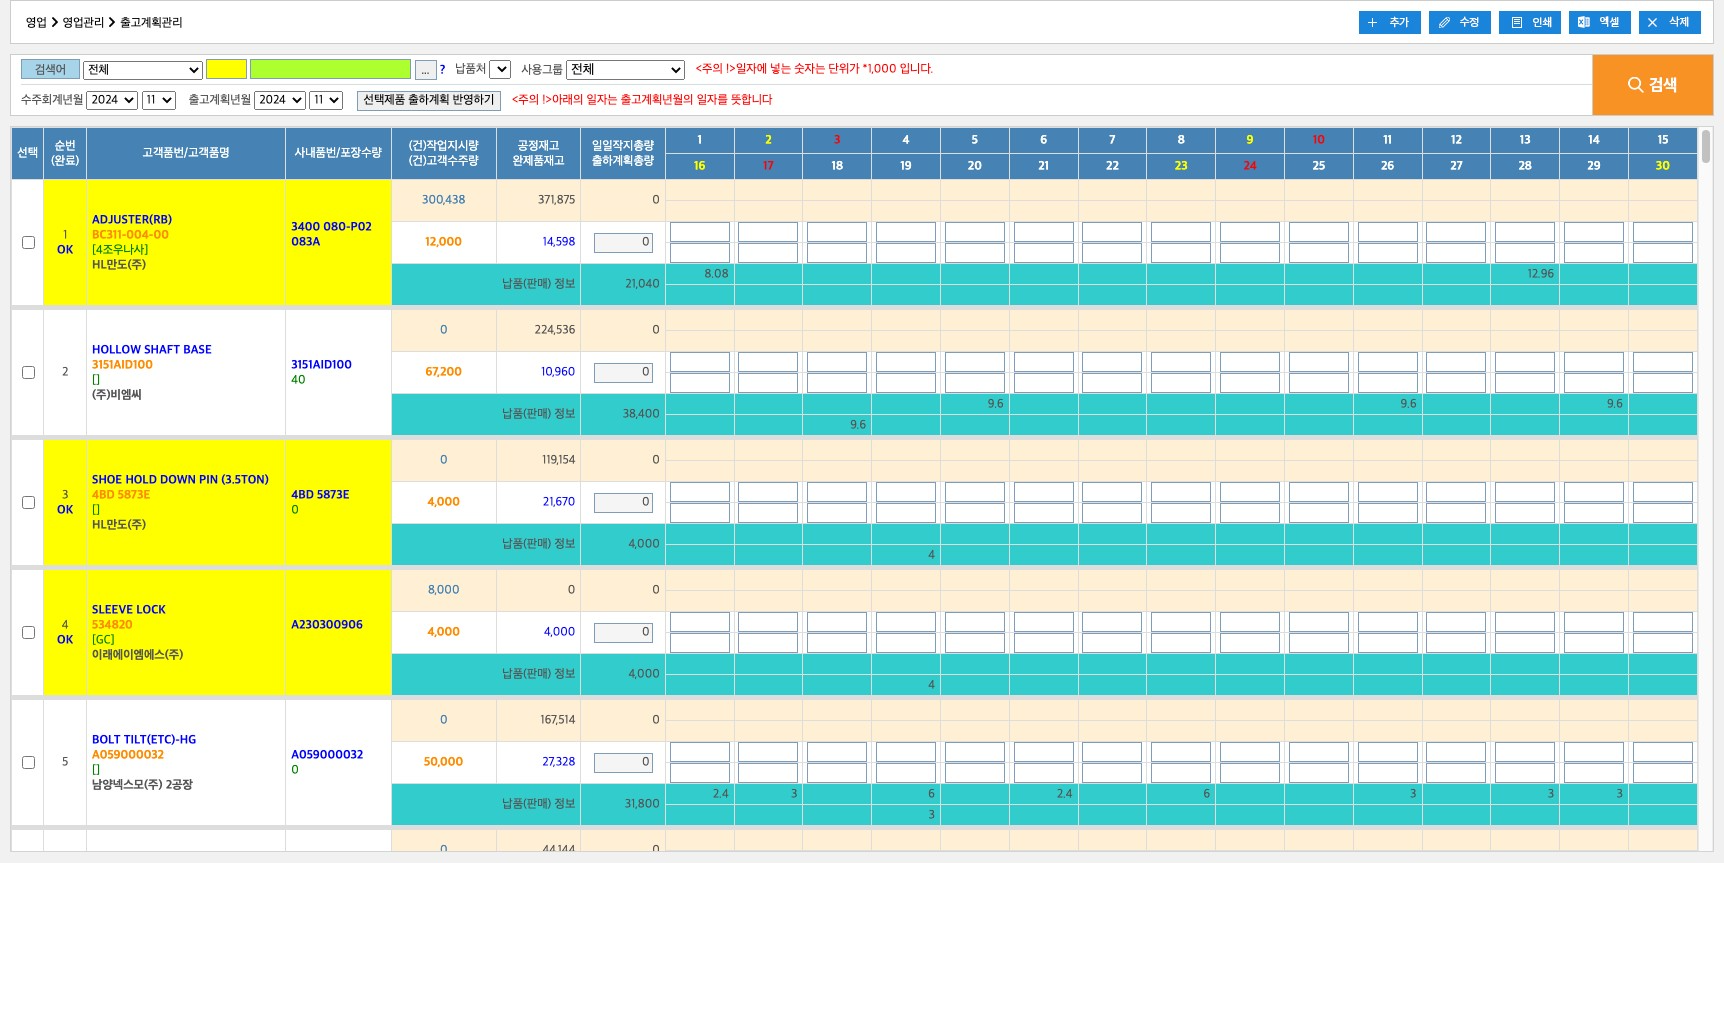The height and width of the screenshot is (1026, 1724).
Task: Open the 수주회계년월 year dropdown
Action: 111,100
